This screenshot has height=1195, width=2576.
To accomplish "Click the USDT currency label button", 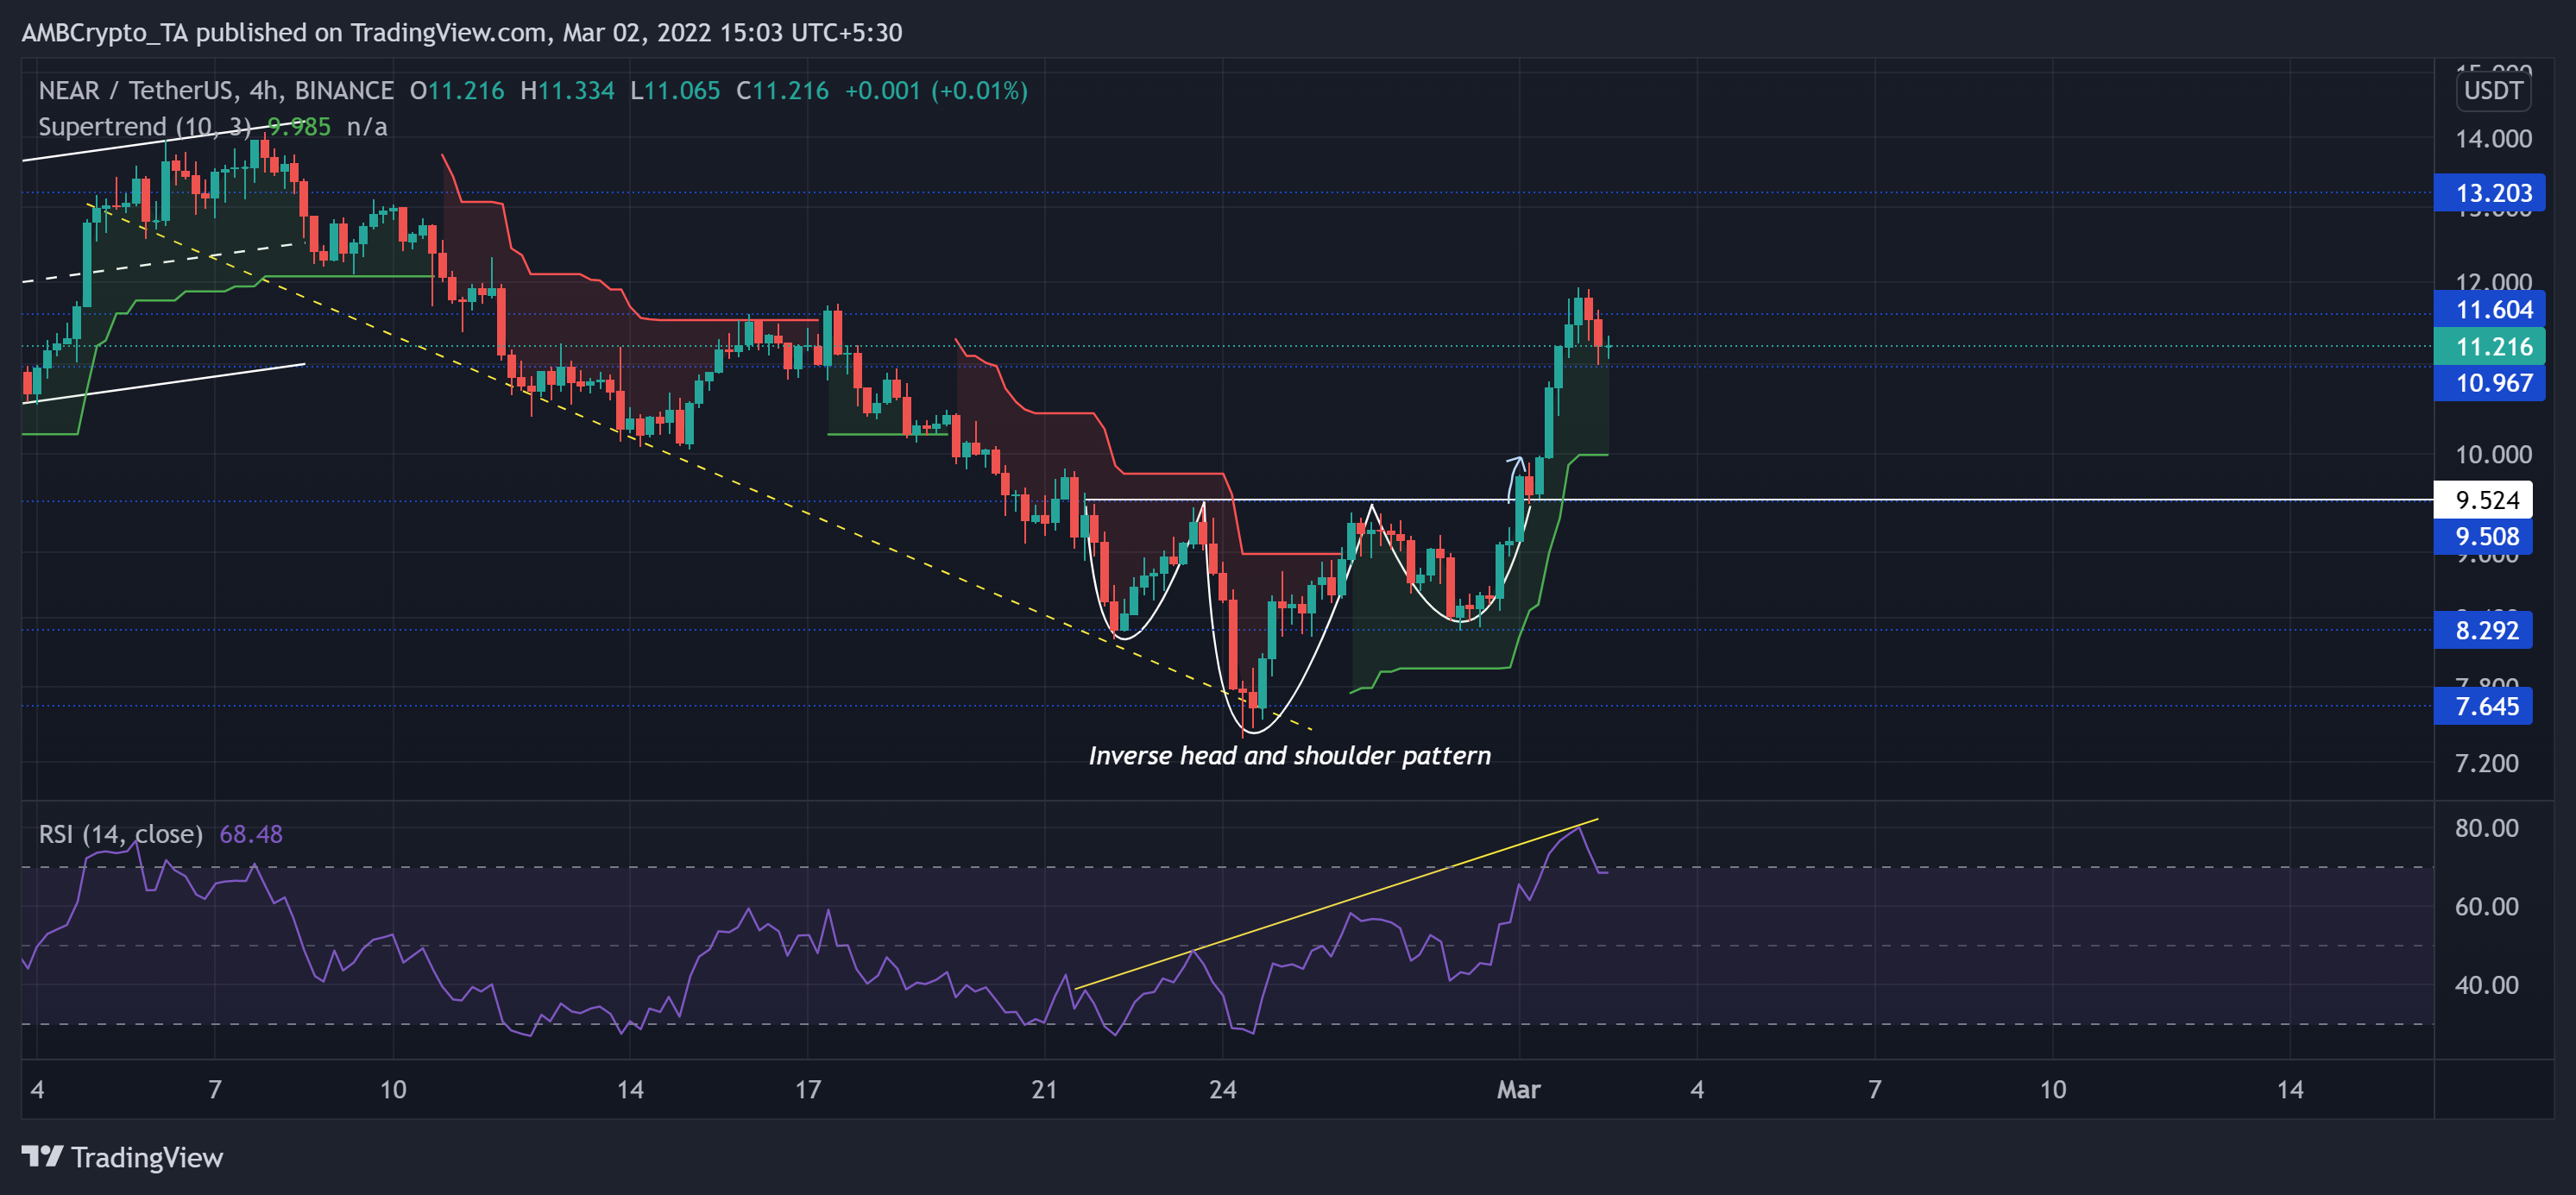I will [2492, 91].
